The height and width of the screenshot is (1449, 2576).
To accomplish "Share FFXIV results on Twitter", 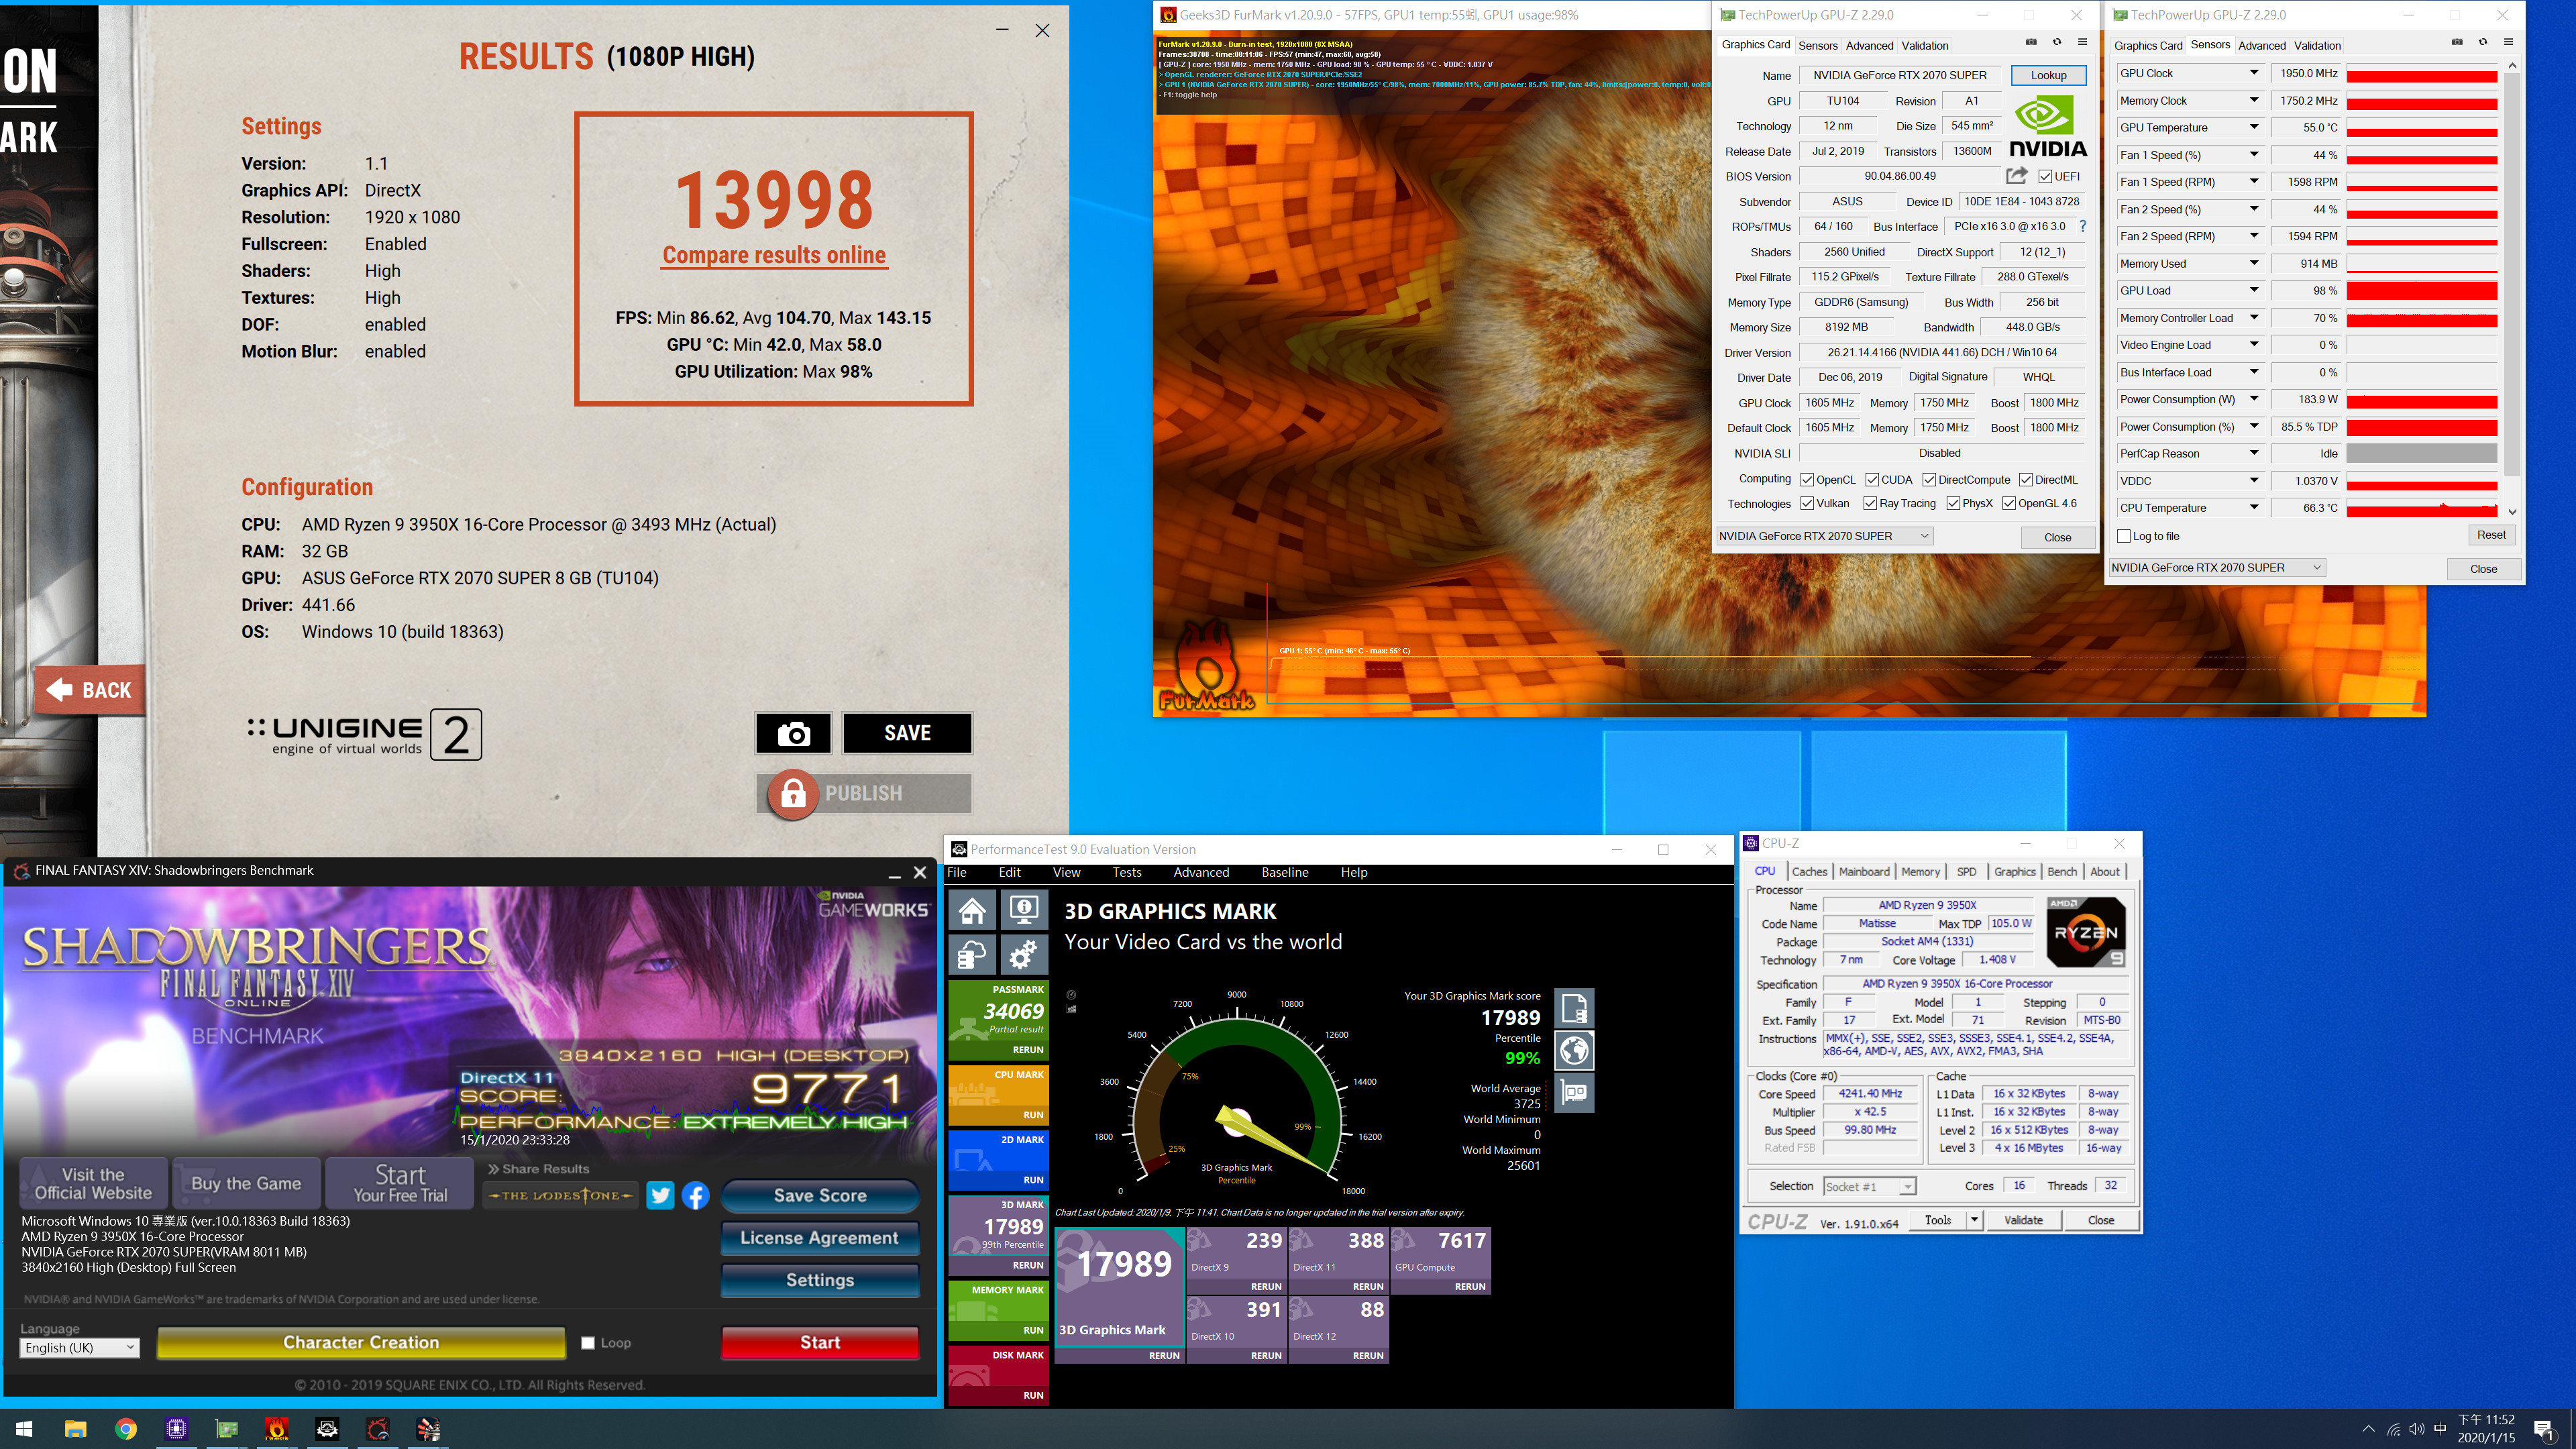I will 660,1195.
